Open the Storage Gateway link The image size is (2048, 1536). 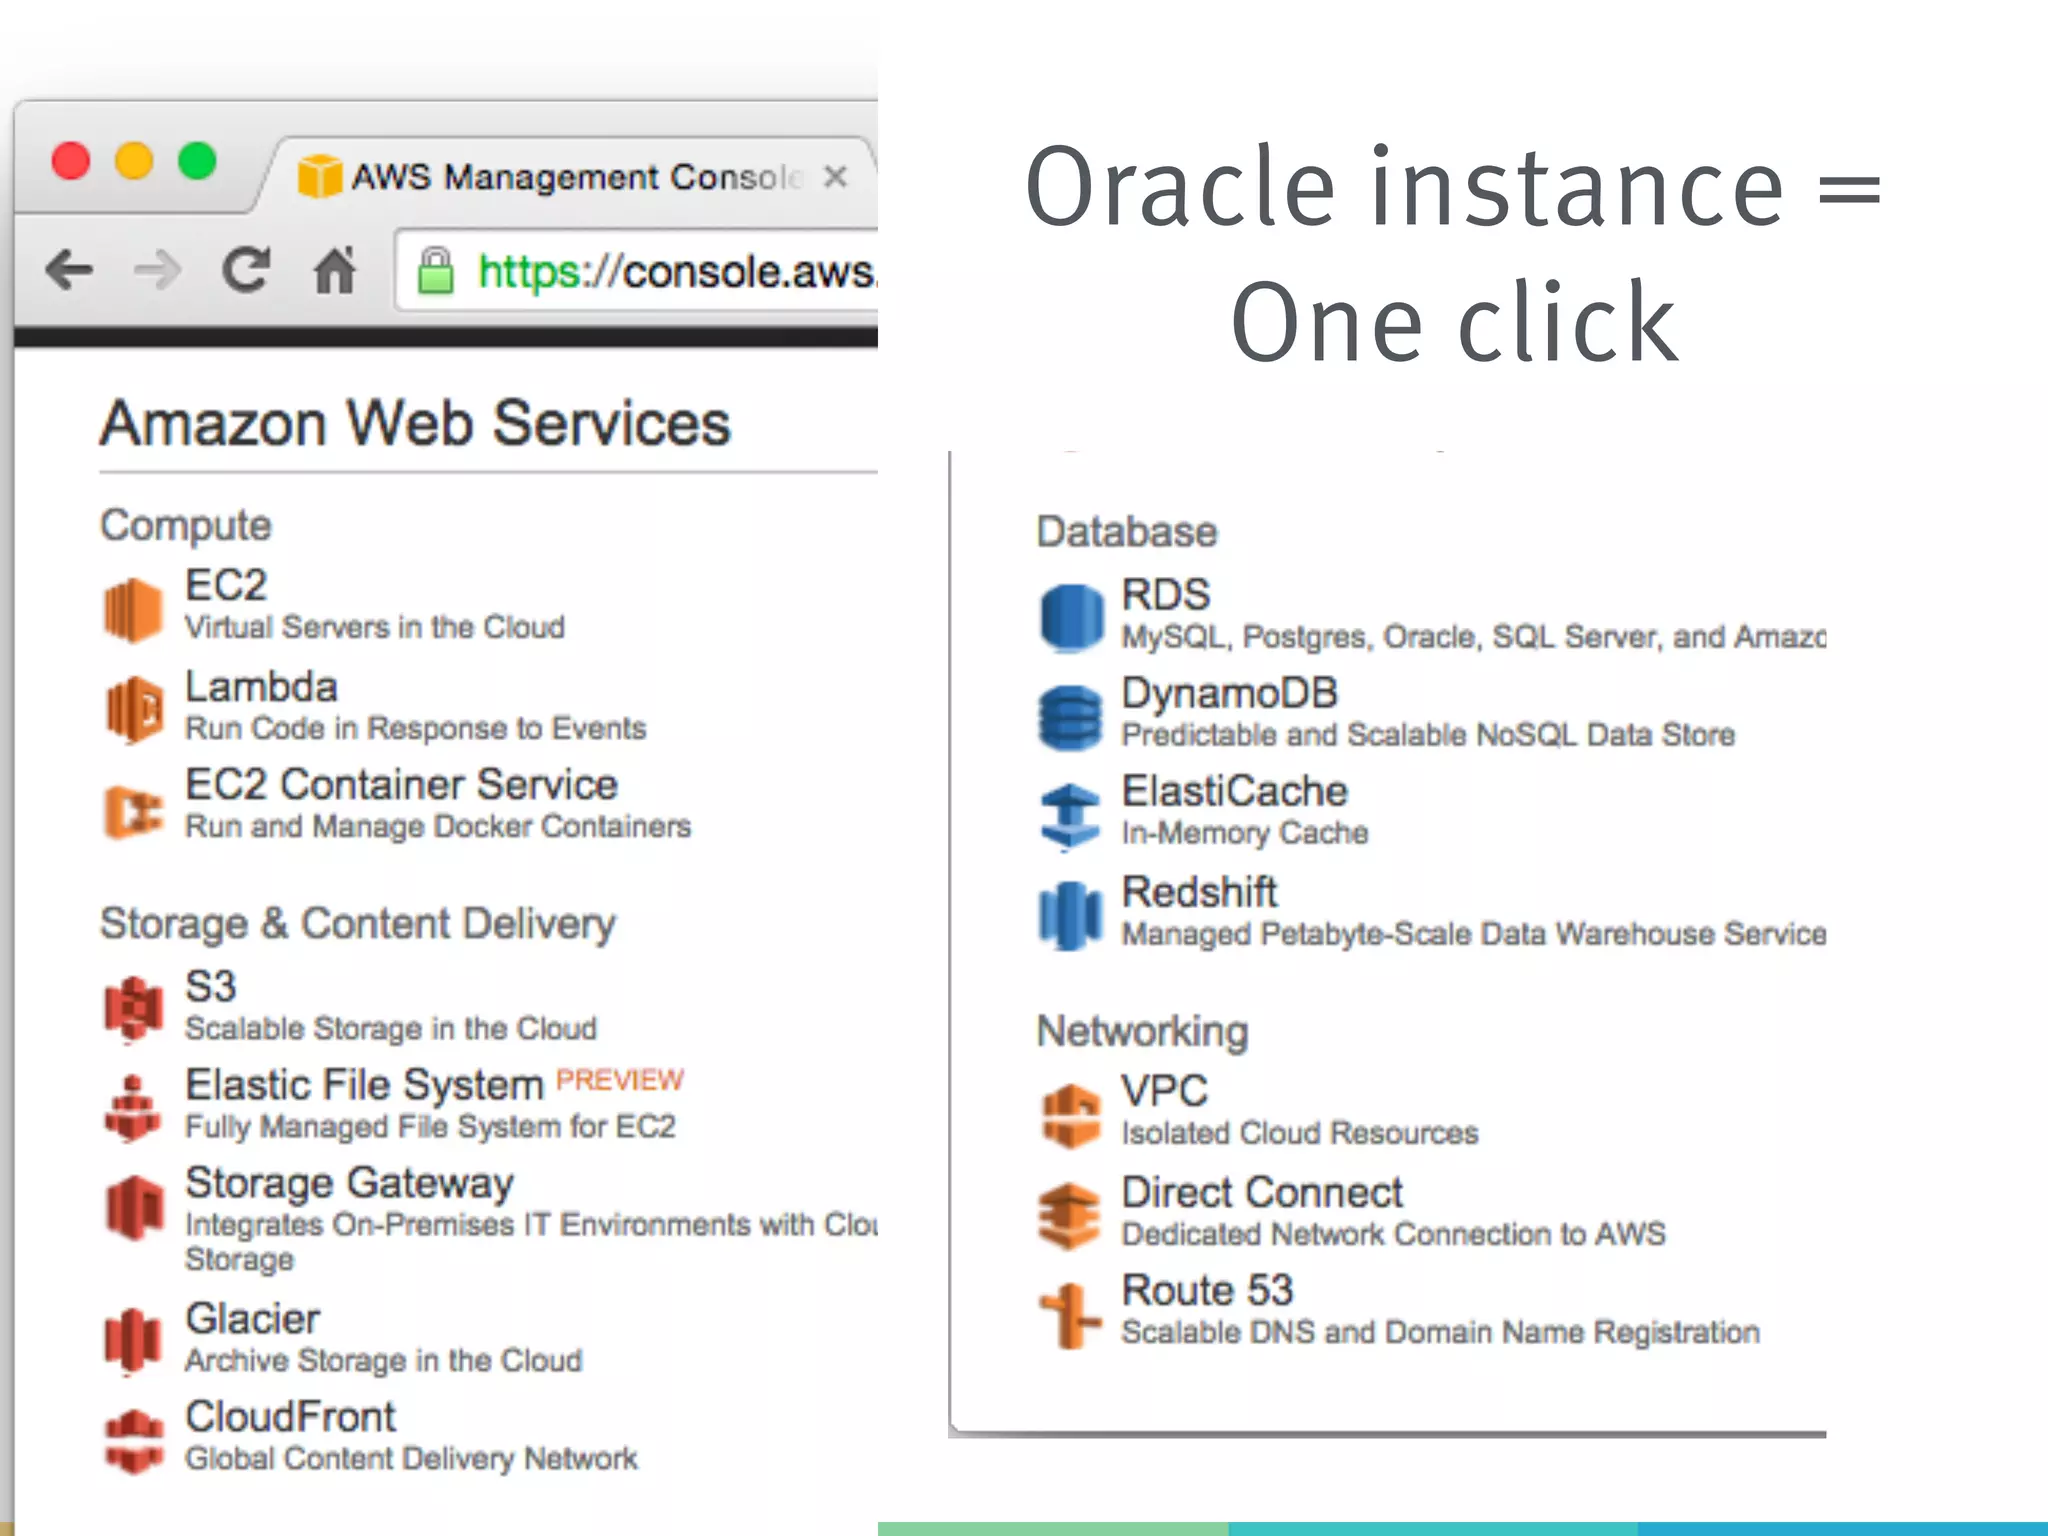coord(350,1183)
